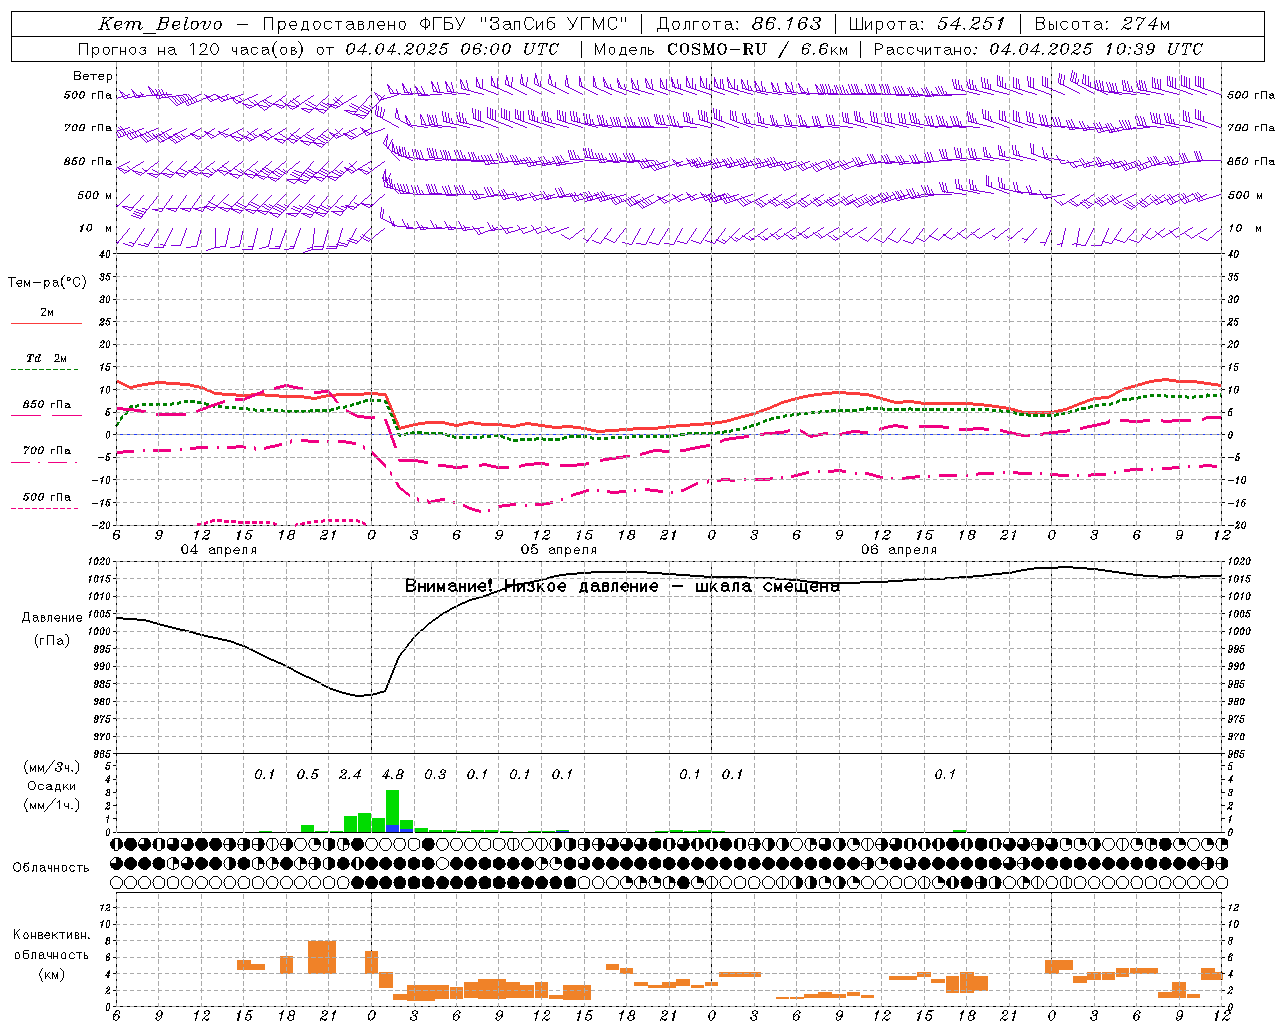The width and height of the screenshot is (1280, 1024).
Task: Click the blue precipitation bar segment
Action: coord(393,829)
